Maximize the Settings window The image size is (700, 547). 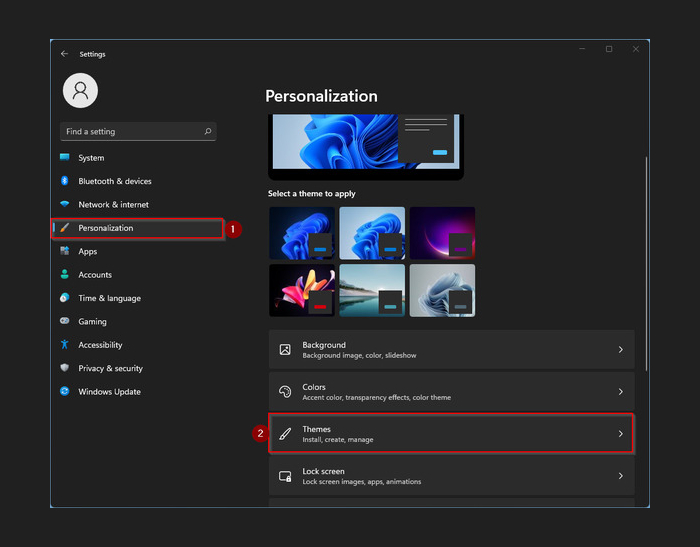[x=609, y=49]
